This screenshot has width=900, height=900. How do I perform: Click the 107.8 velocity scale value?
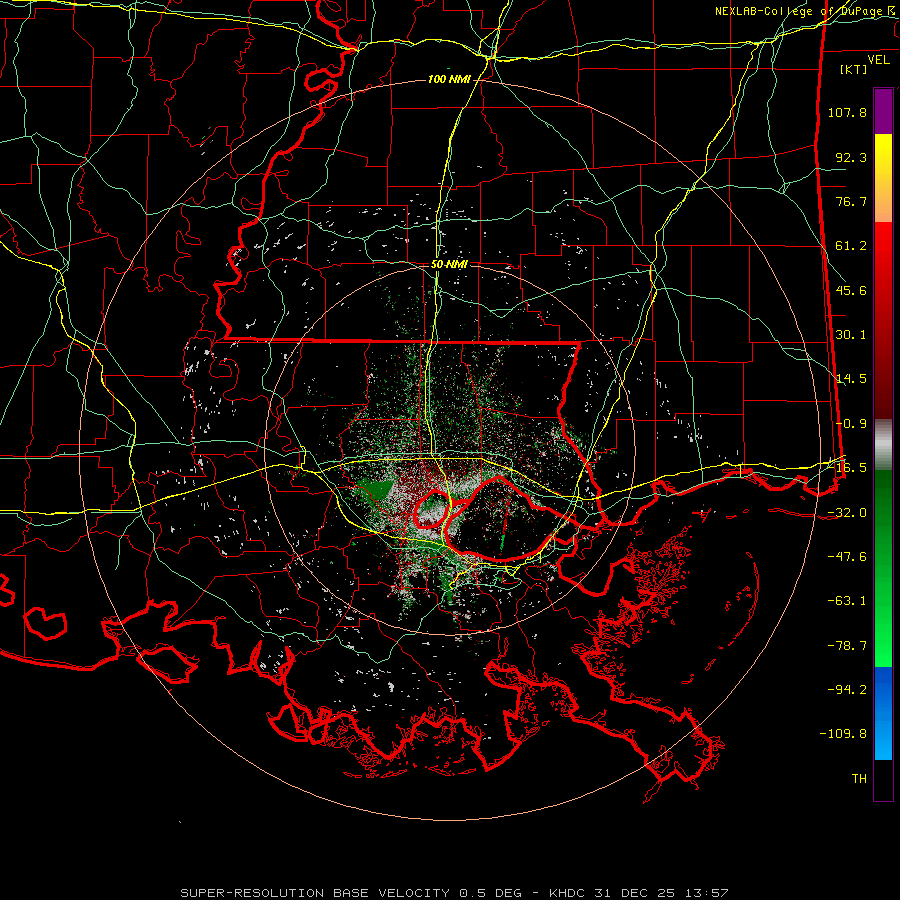[847, 112]
